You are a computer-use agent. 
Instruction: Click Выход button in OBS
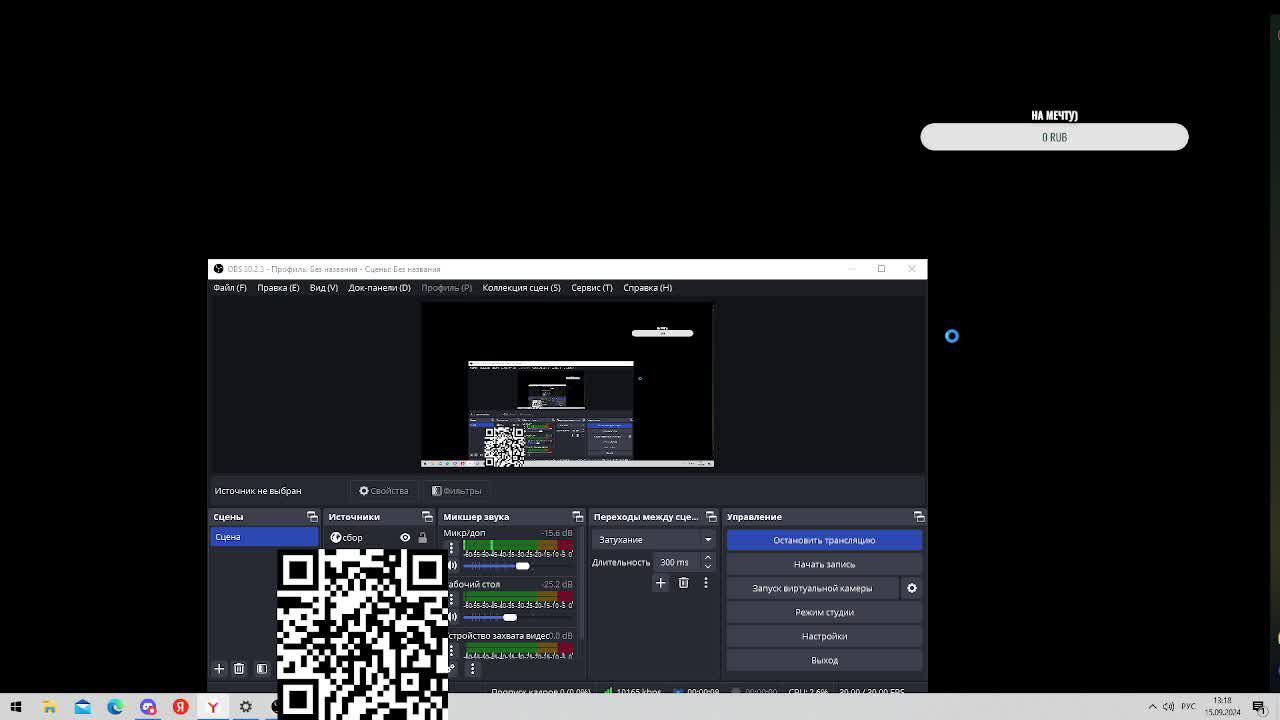pyautogui.click(x=824, y=660)
